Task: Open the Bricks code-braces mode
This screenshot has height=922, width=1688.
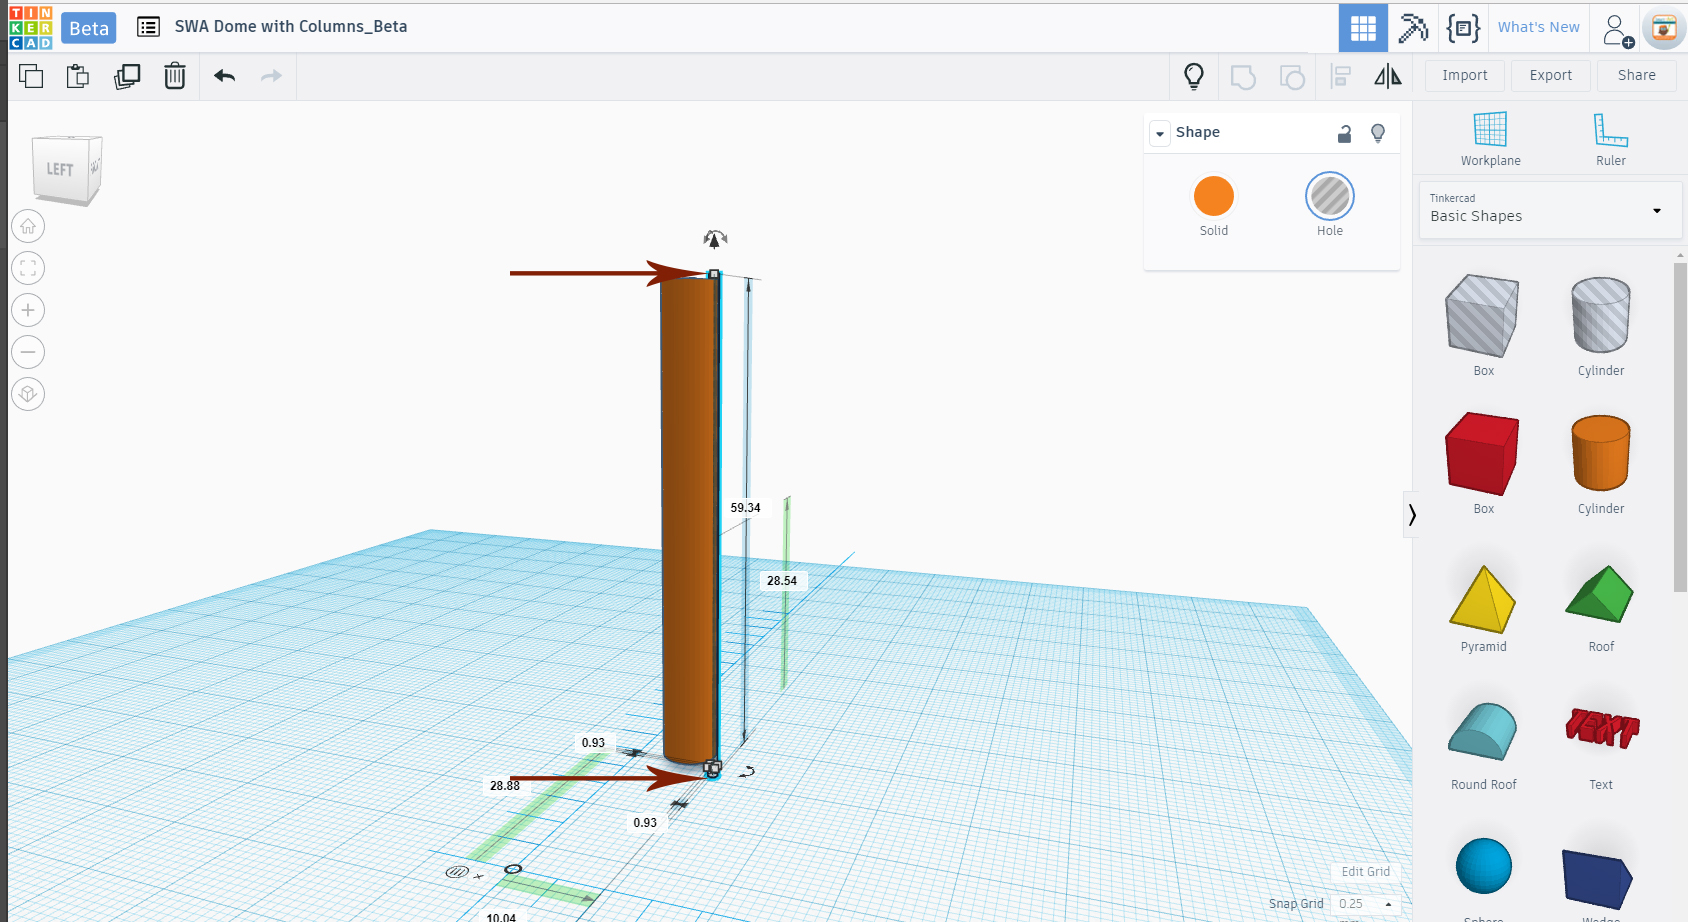Action: tap(1463, 28)
